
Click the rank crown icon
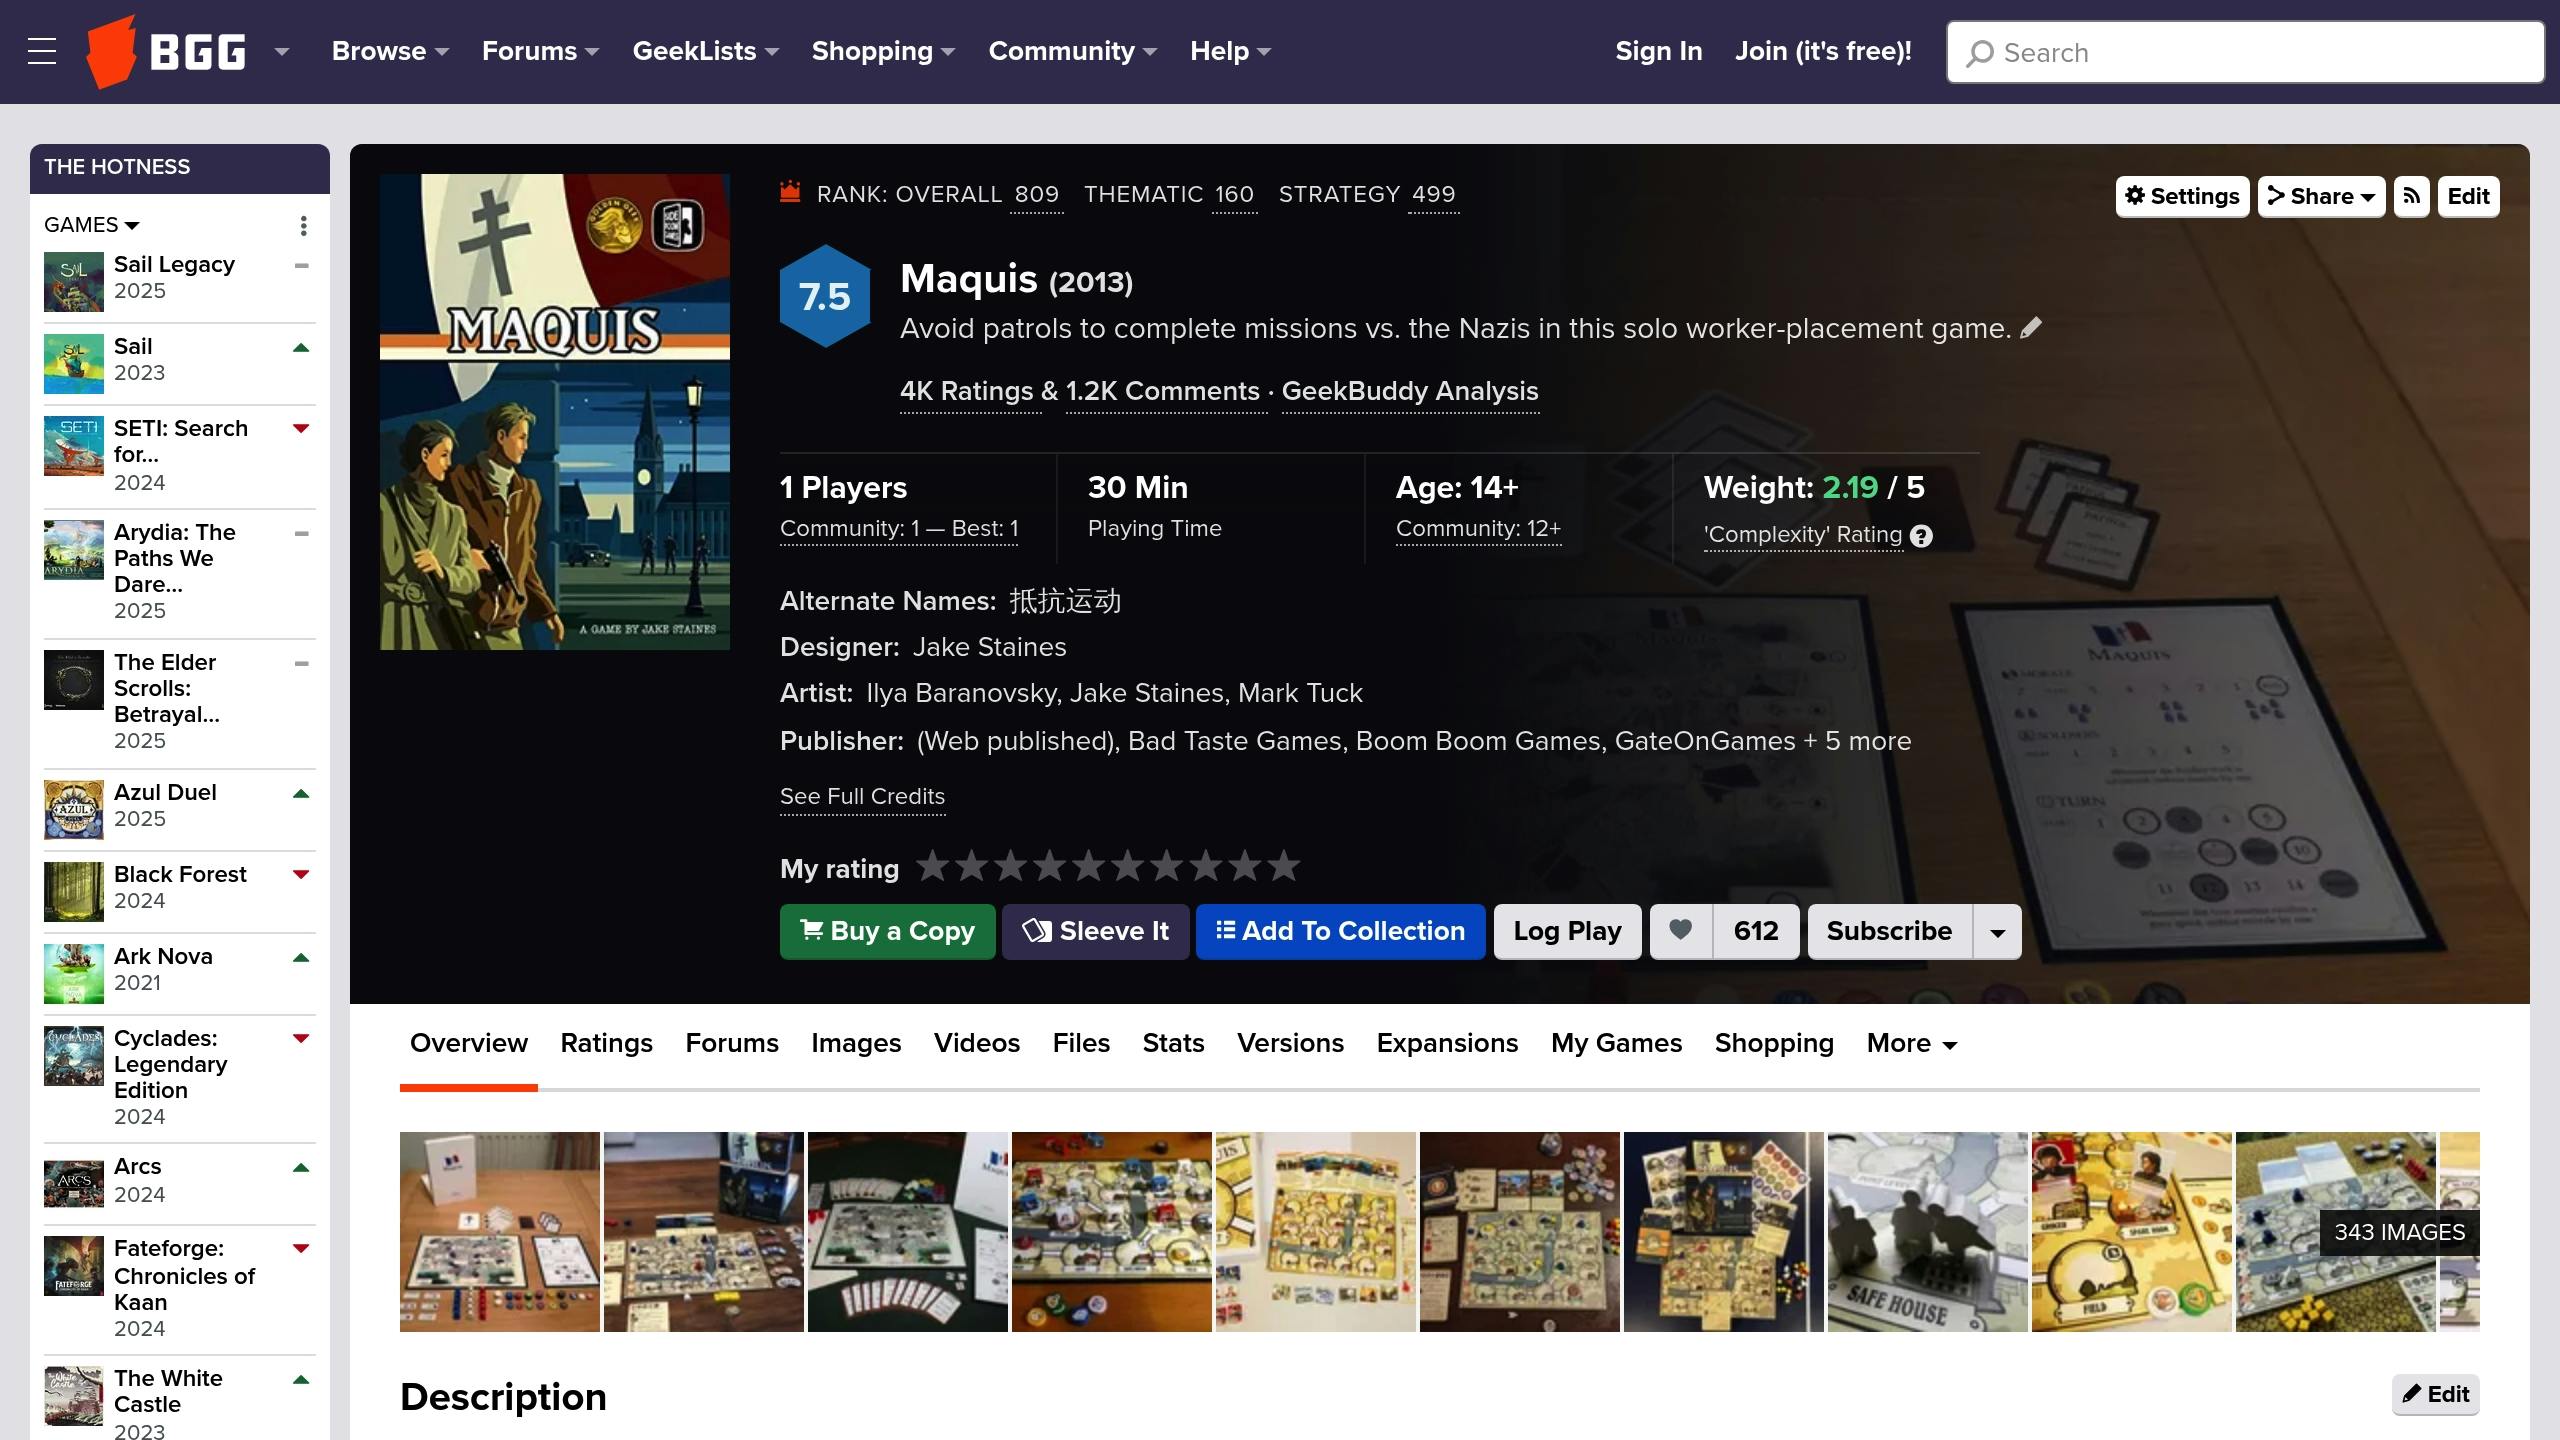pyautogui.click(x=790, y=192)
